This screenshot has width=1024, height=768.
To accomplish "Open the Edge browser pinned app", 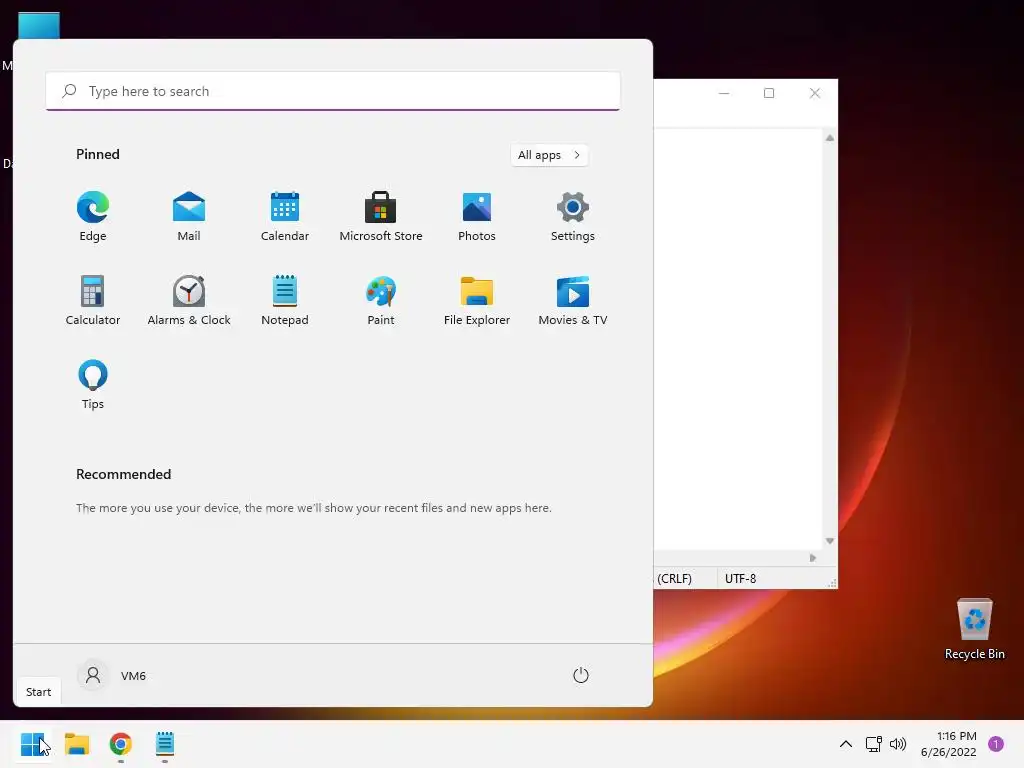I will click(x=93, y=217).
